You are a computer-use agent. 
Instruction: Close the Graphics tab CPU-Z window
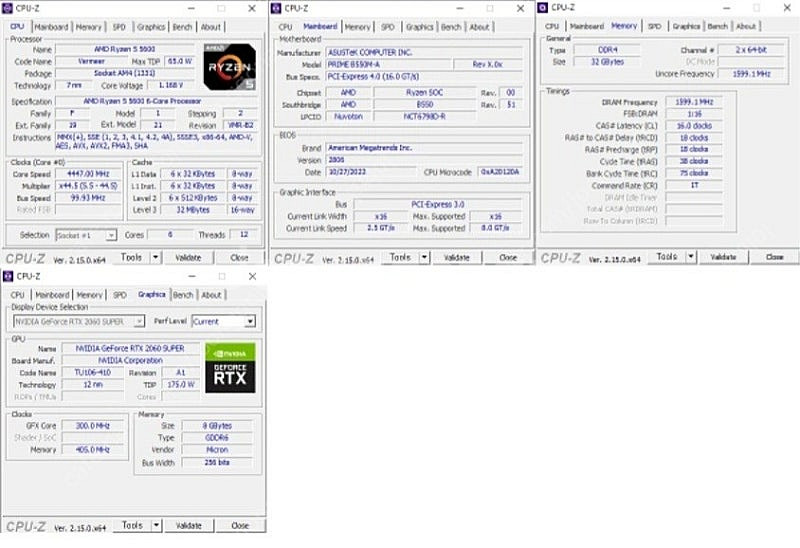[x=252, y=276]
